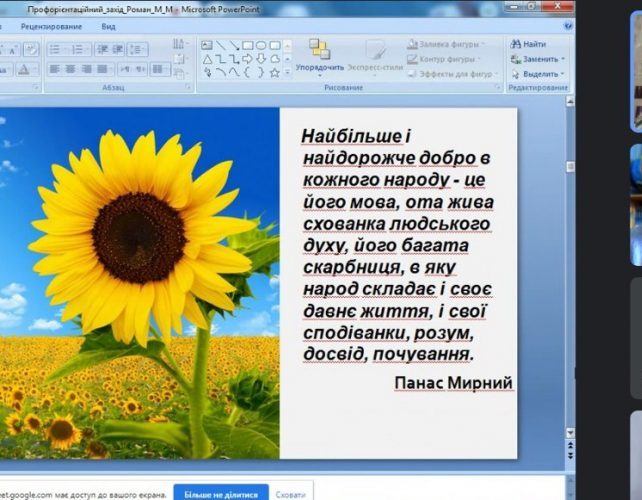Click the Упорядочить arrange icon
Screen dimensions: 642x500
pos(319,50)
